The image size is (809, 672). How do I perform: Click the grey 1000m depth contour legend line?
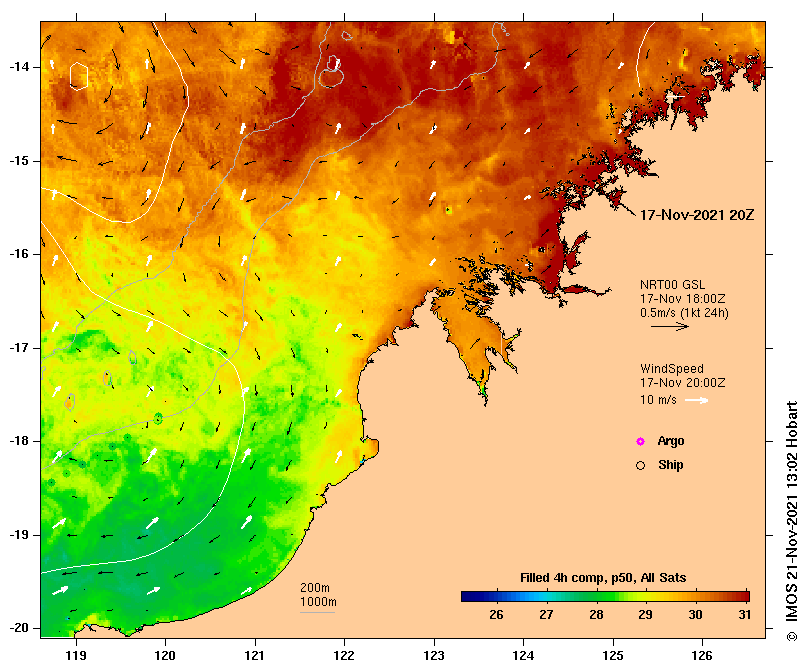tap(317, 613)
